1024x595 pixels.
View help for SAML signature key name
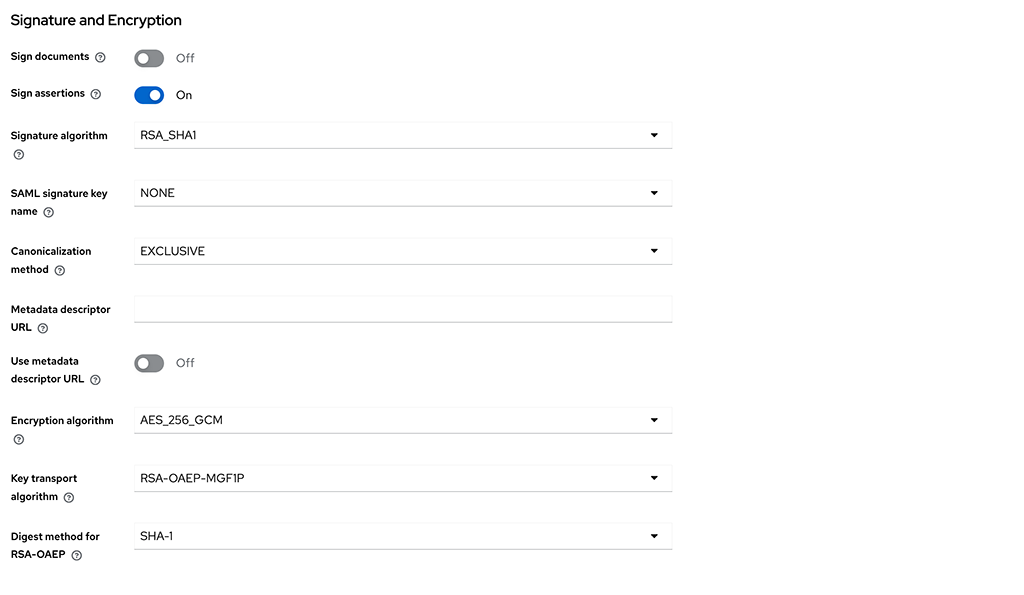coord(48,211)
